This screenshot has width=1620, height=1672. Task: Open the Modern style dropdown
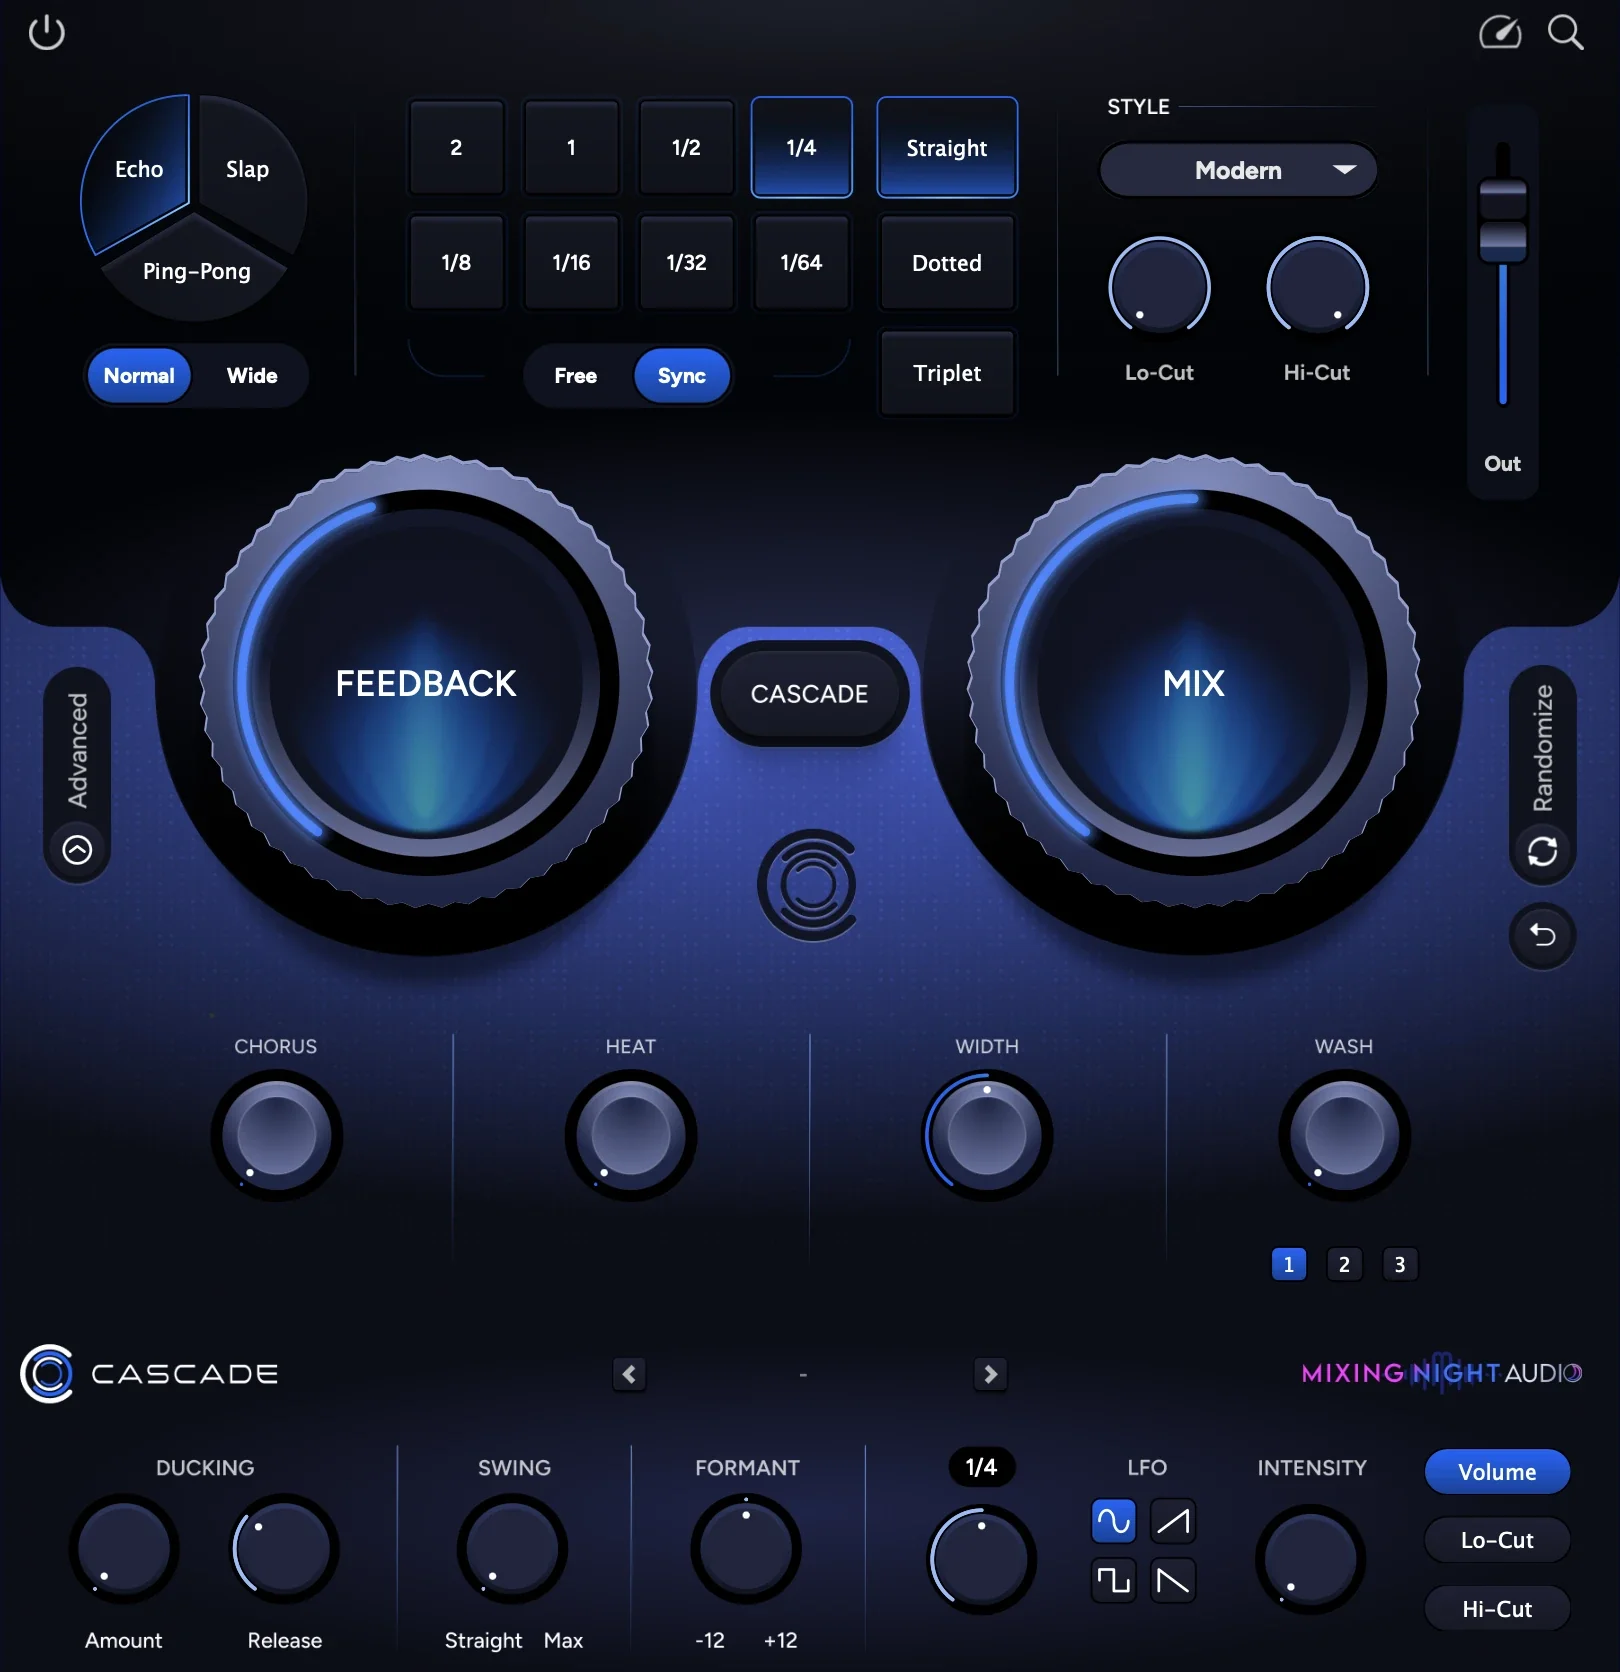[x=1238, y=170]
